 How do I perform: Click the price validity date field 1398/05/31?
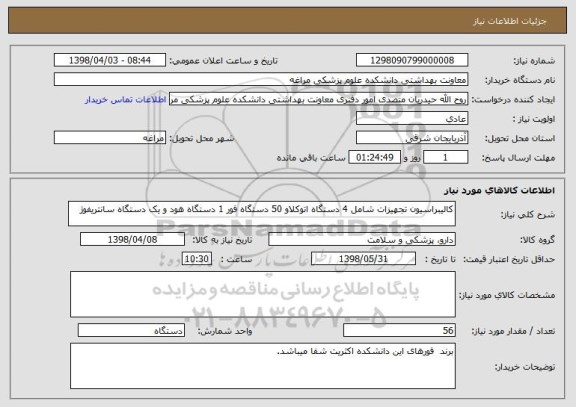(x=363, y=259)
